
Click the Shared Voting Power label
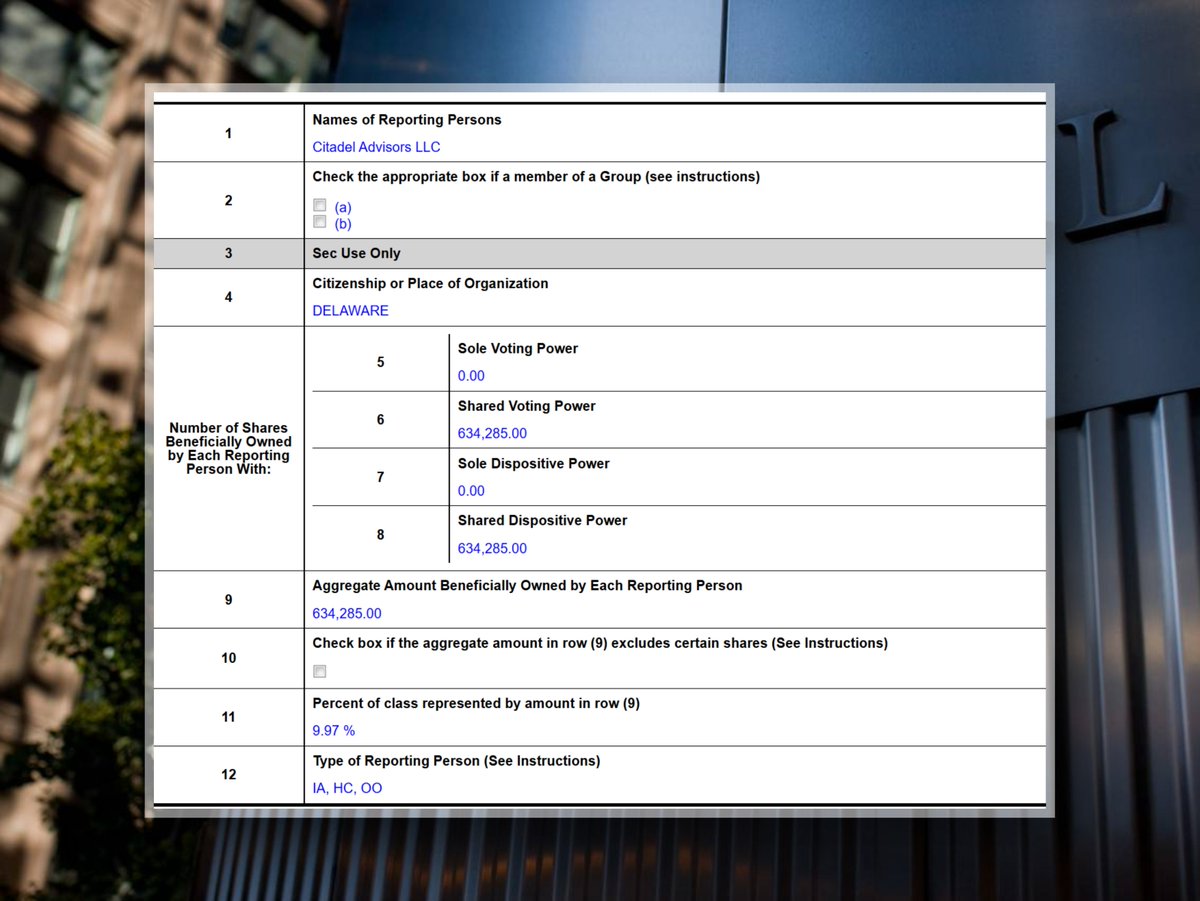click(527, 406)
